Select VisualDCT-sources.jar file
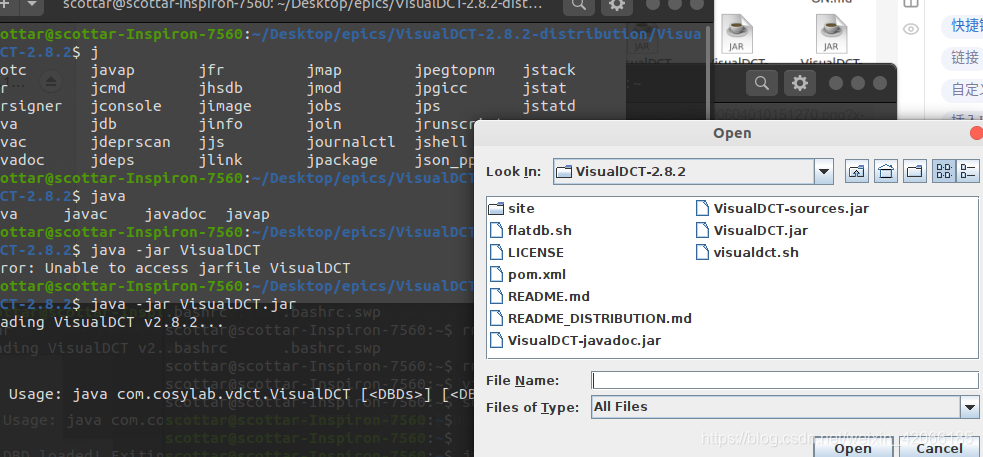 [783, 208]
